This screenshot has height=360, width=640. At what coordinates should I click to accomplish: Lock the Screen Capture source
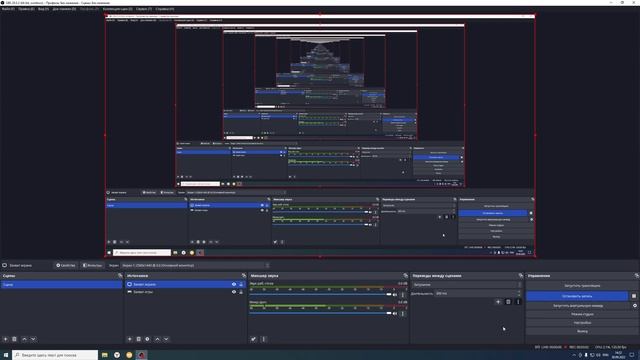[x=241, y=284]
